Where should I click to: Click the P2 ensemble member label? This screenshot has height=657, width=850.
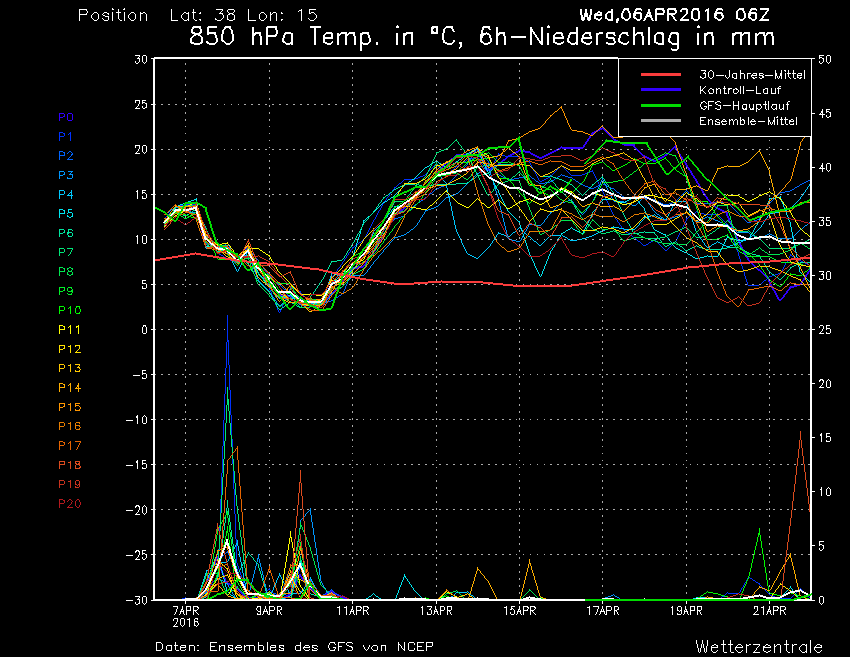66,156
